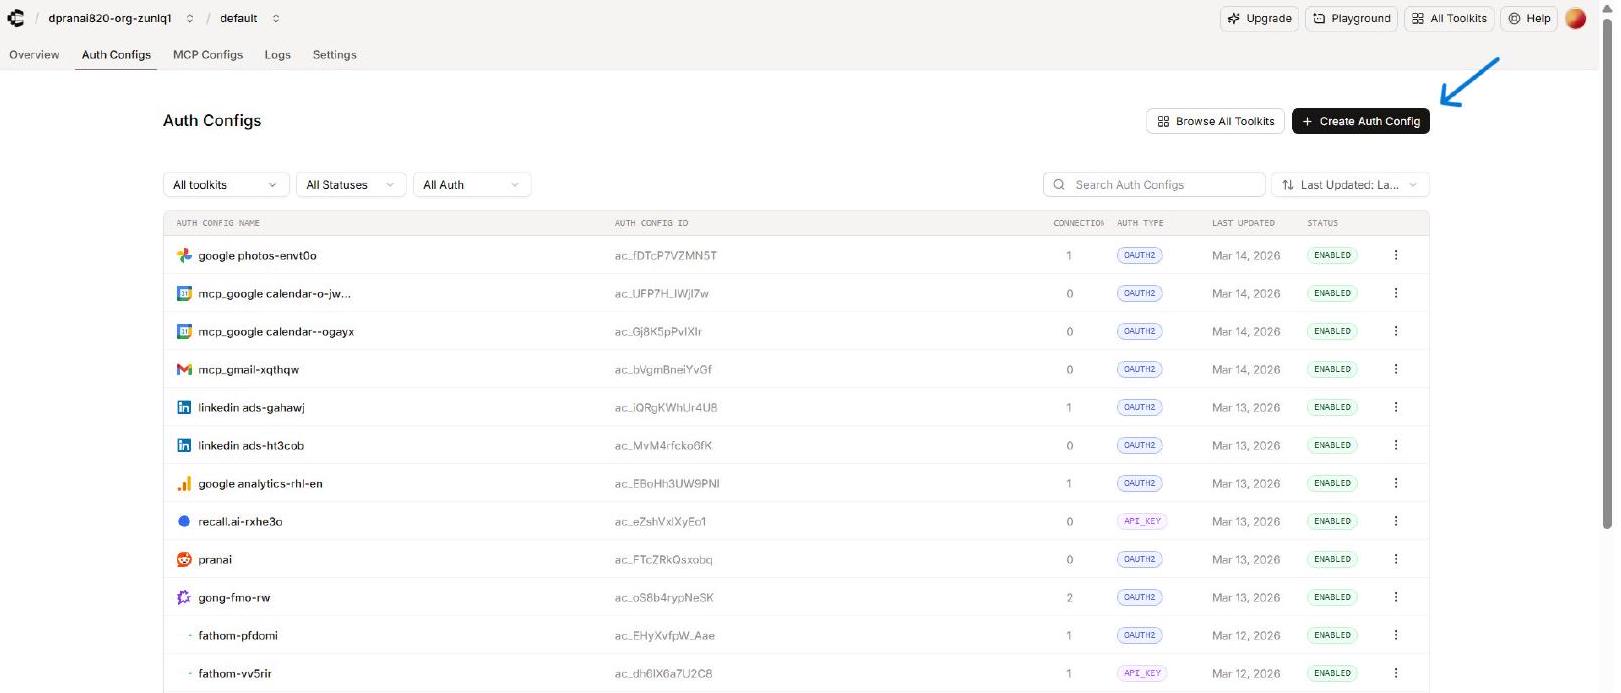Click Browse All Toolkits
The image size is (1621, 693).
1215,121
